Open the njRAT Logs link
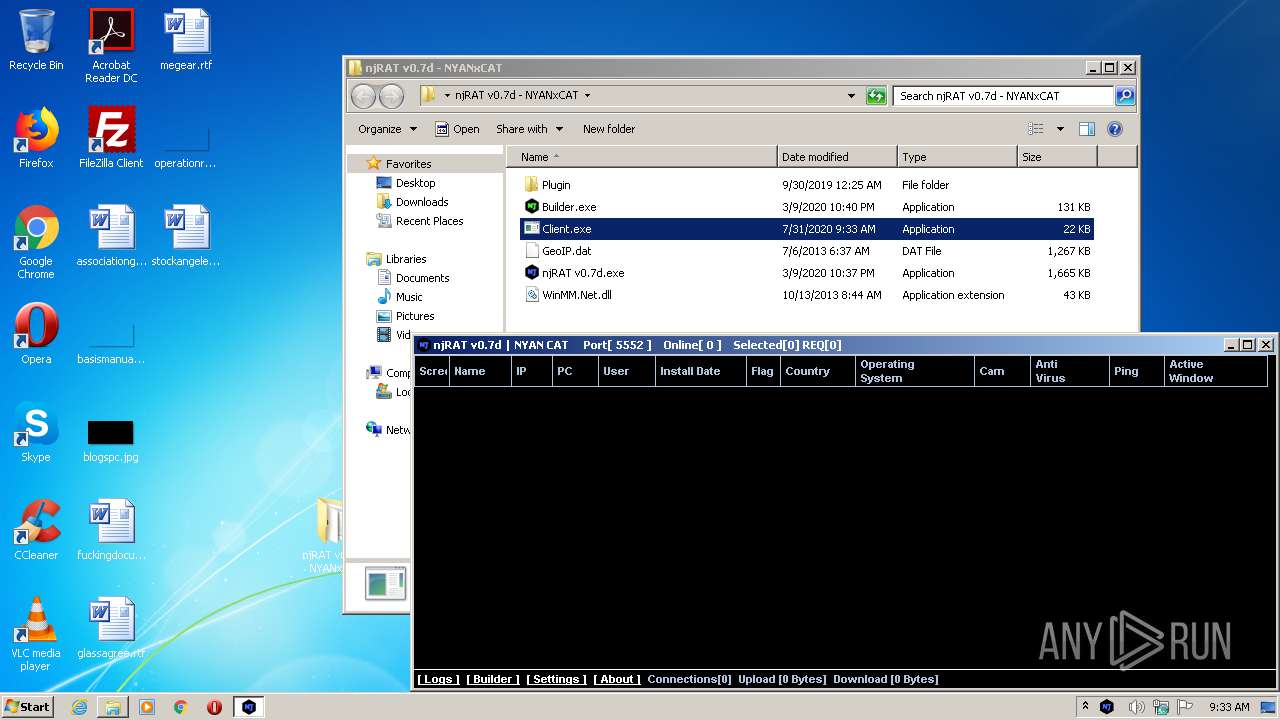Screen dimensions: 1280x720 click(x=438, y=679)
